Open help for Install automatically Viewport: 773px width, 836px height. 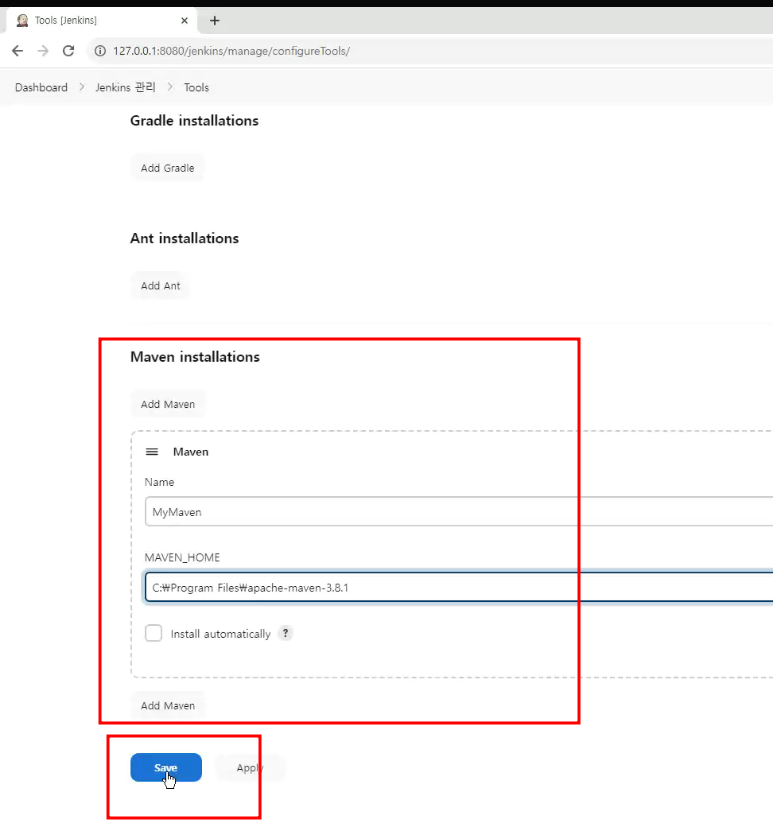pyautogui.click(x=286, y=633)
